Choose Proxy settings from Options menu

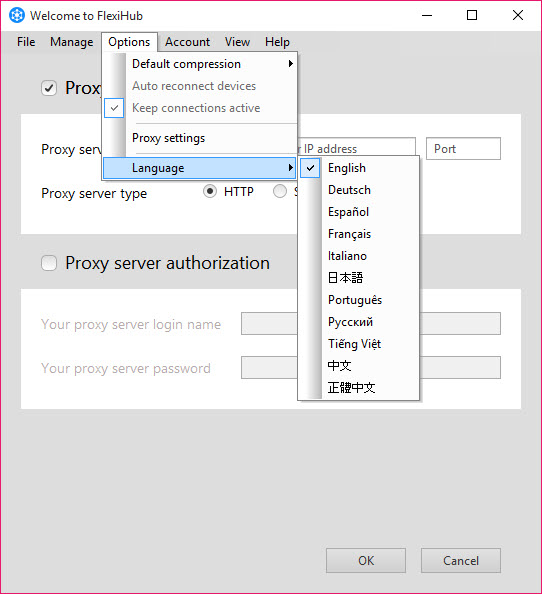(x=200, y=138)
